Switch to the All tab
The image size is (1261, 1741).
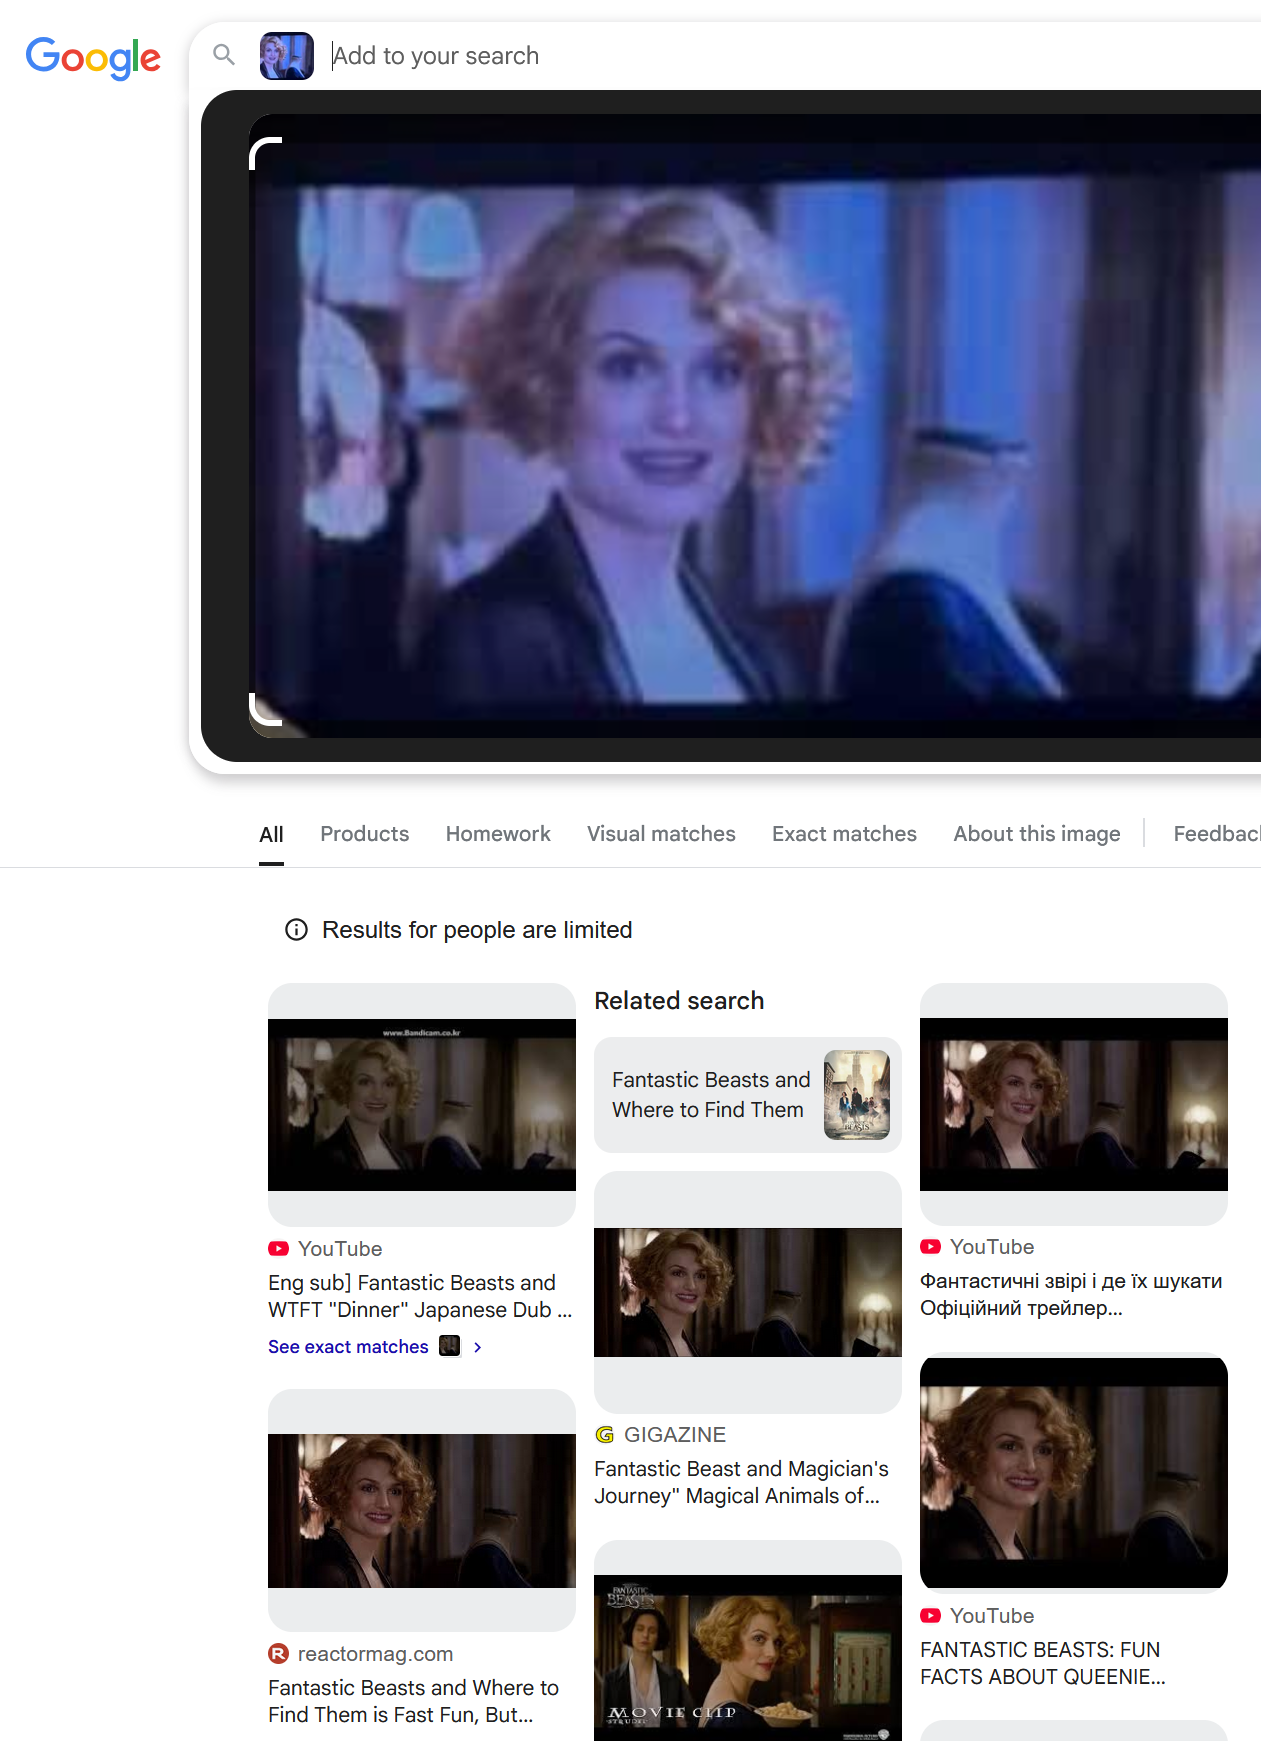coord(271,834)
